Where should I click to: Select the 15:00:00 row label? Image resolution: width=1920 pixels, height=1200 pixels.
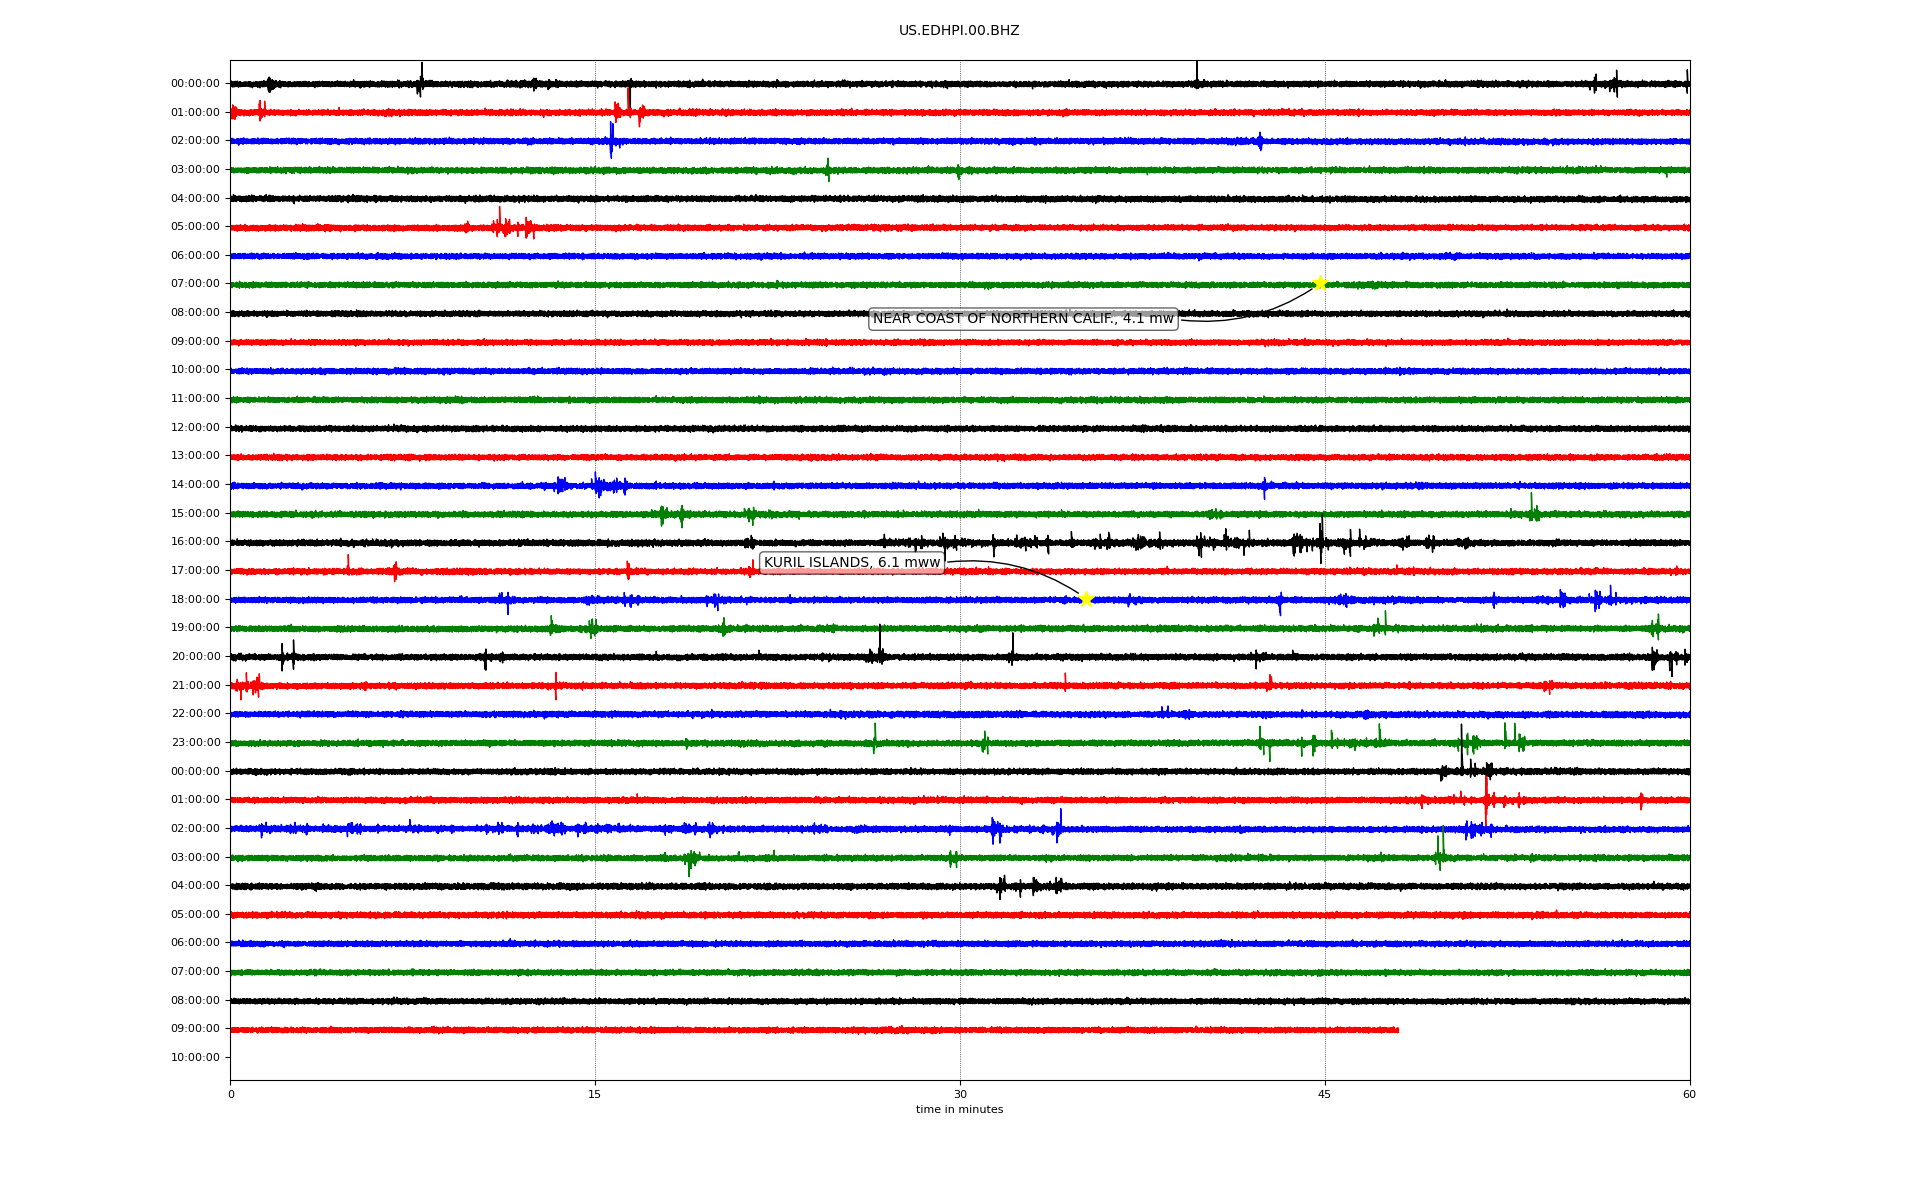[195, 514]
